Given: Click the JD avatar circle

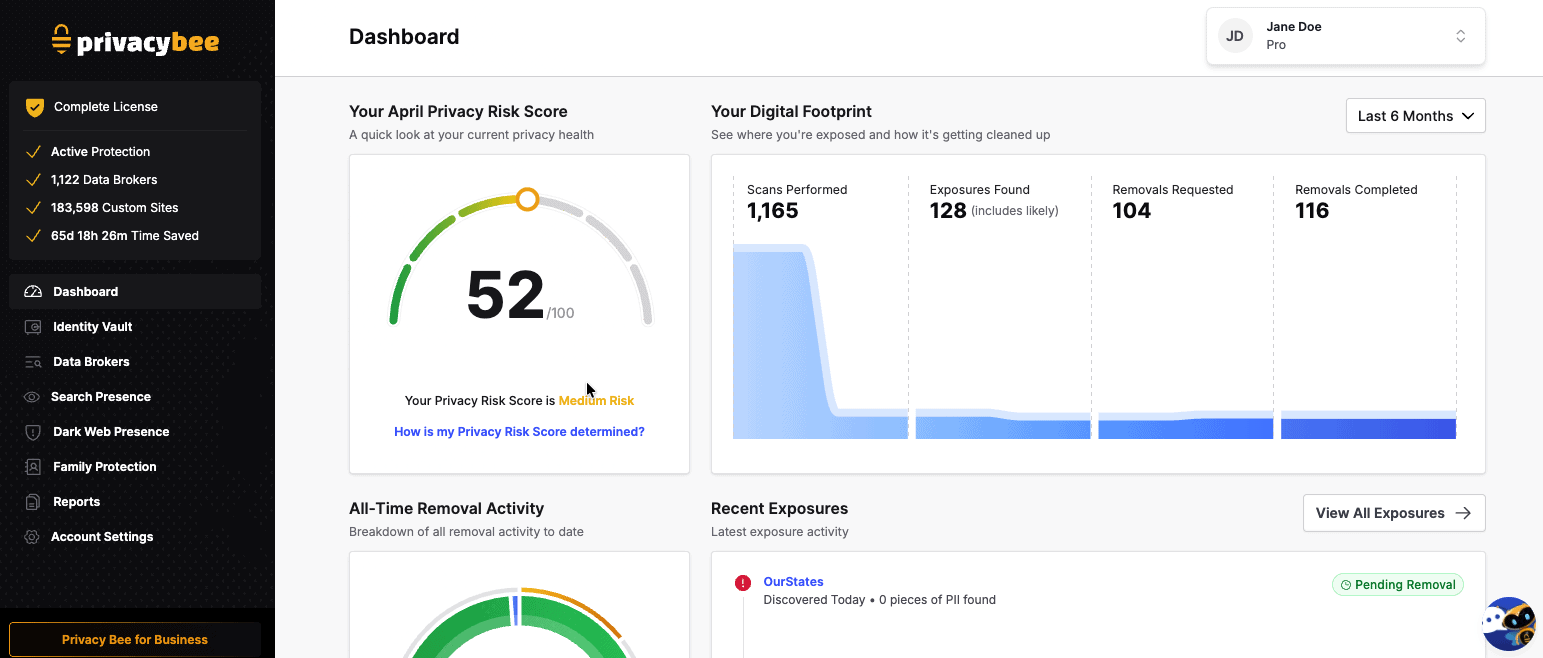Looking at the screenshot, I should [1235, 36].
